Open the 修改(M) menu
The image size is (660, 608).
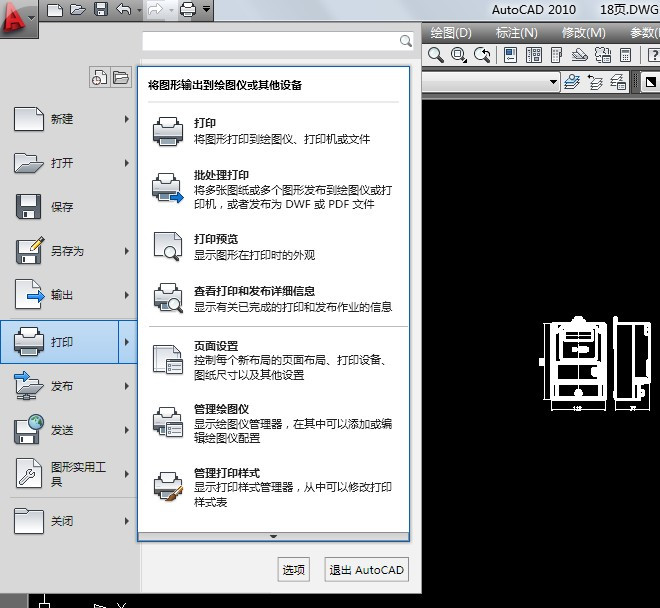(583, 32)
